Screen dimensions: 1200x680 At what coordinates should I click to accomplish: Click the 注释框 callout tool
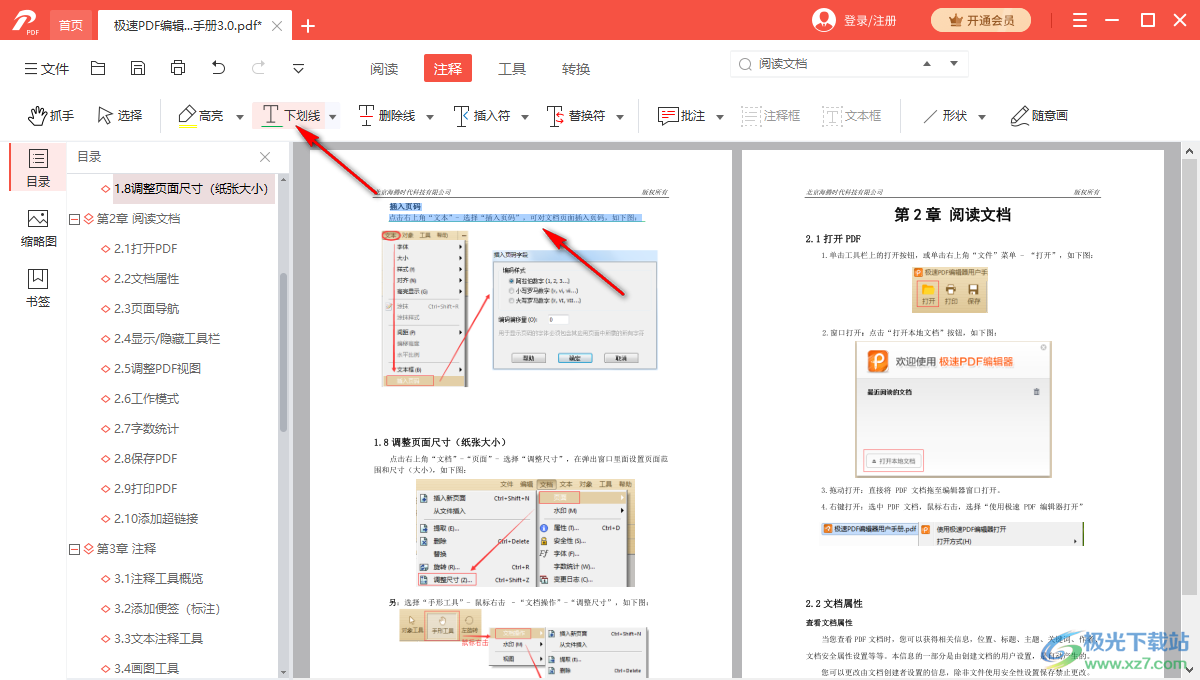[x=770, y=116]
